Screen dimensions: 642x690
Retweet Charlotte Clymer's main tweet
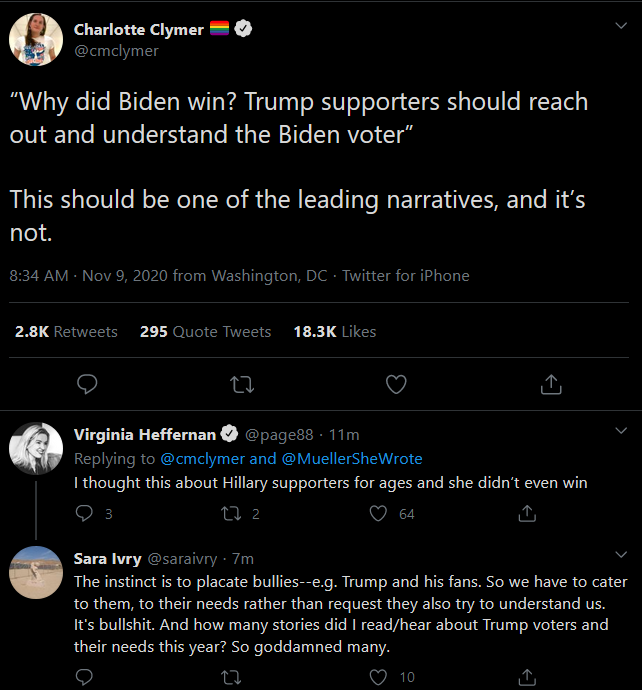click(x=242, y=385)
